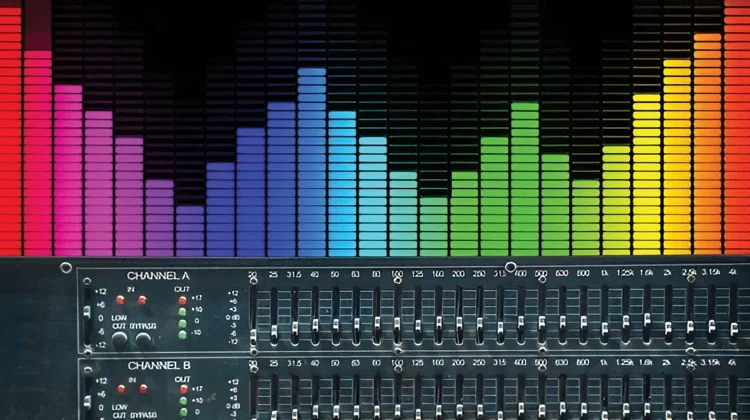Click Channel B first red IN LED
Image resolution: width=750 pixels, height=420 pixels.
(x=121, y=389)
